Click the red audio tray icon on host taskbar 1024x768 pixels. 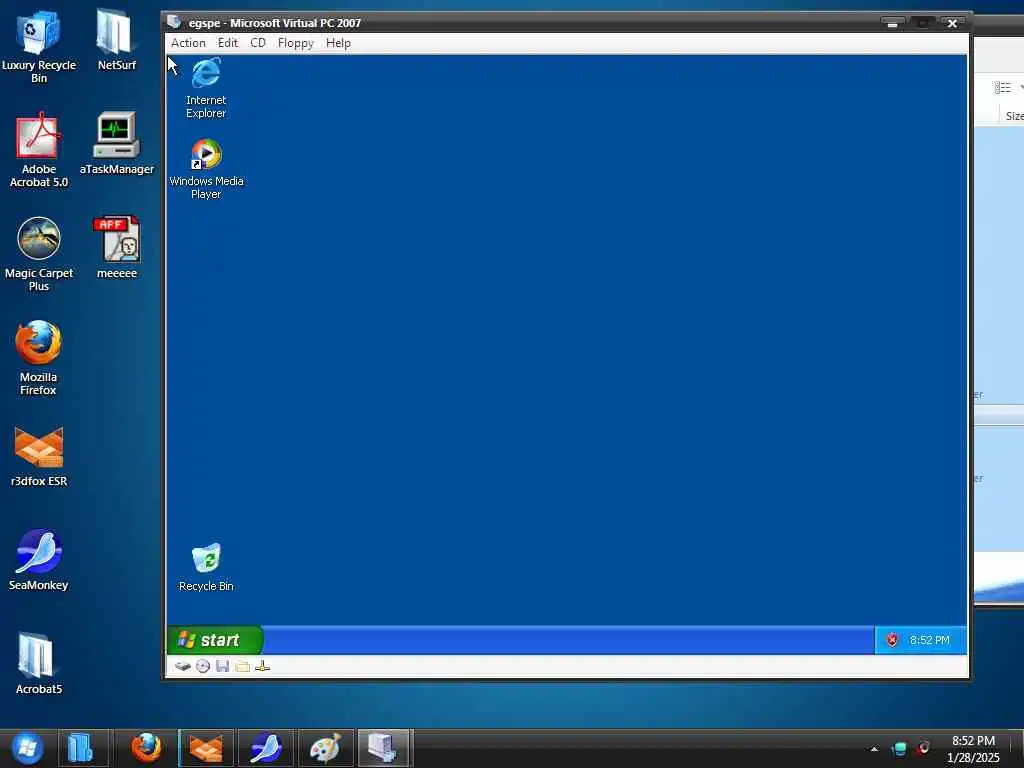923,748
